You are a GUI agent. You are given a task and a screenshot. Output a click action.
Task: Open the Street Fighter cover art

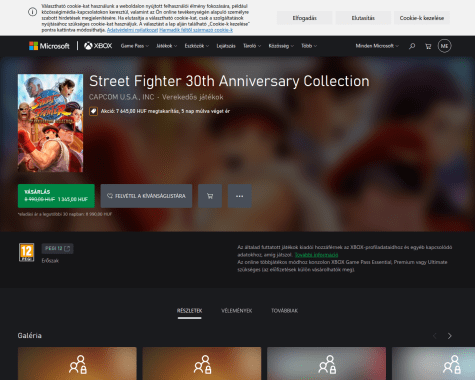[x=50, y=123]
